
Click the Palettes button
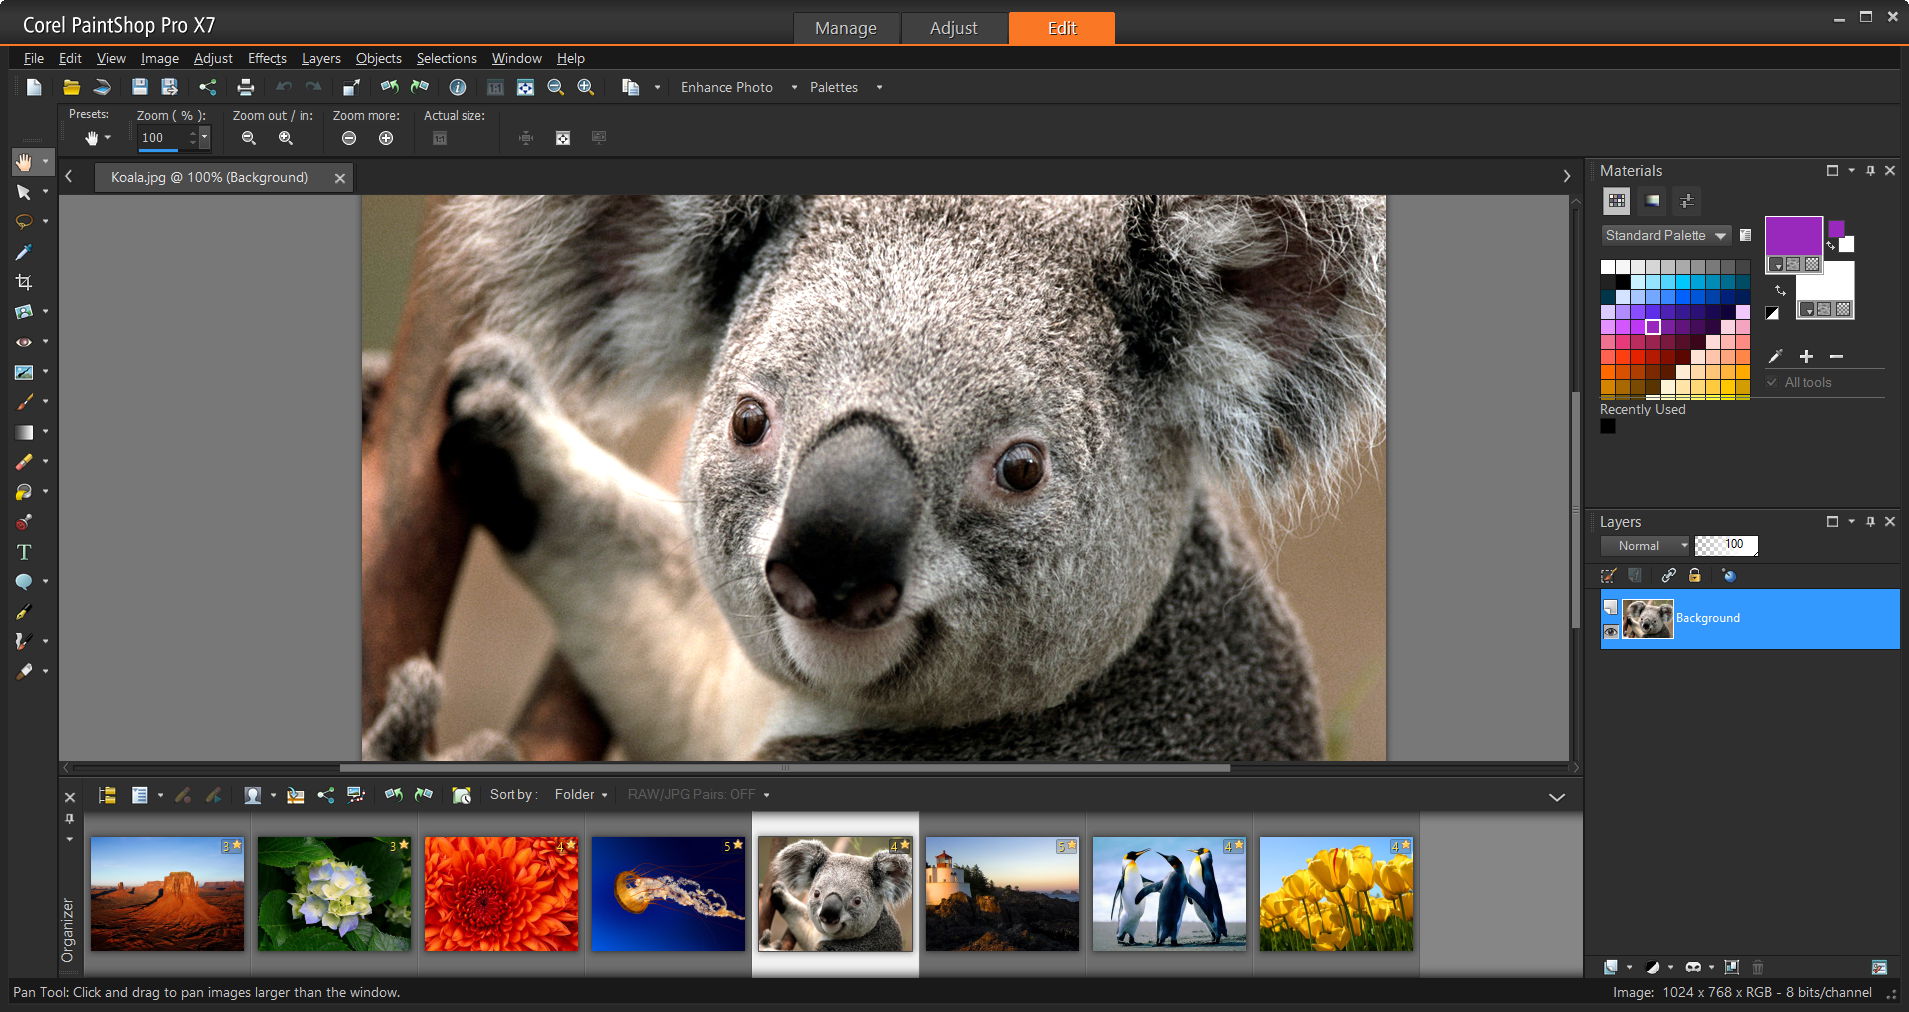pyautogui.click(x=834, y=87)
